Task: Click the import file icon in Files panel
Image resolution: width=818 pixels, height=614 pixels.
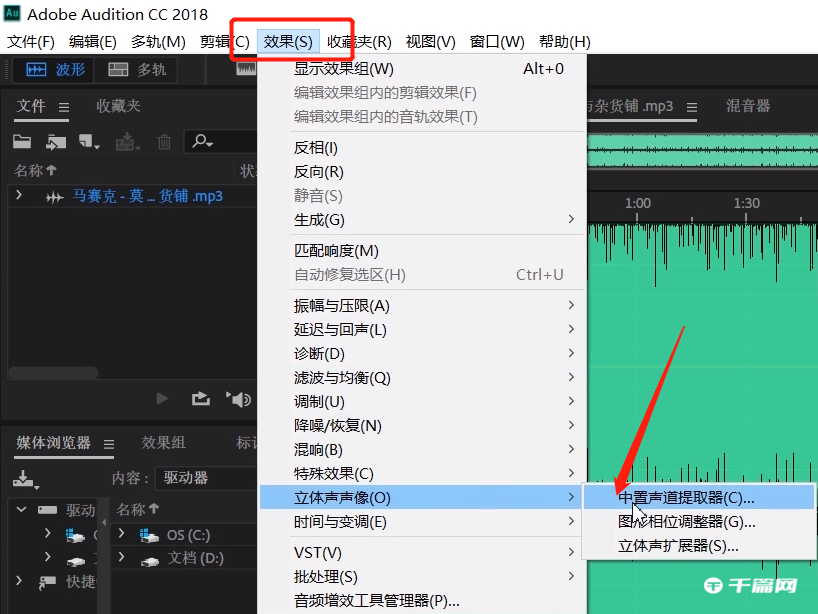Action: click(54, 142)
